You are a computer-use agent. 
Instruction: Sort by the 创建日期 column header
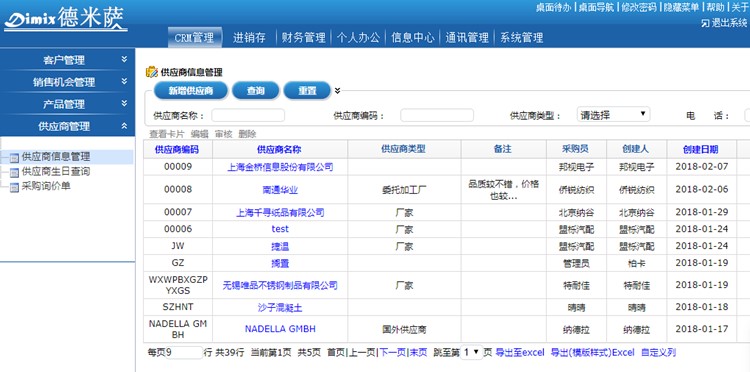coord(701,149)
